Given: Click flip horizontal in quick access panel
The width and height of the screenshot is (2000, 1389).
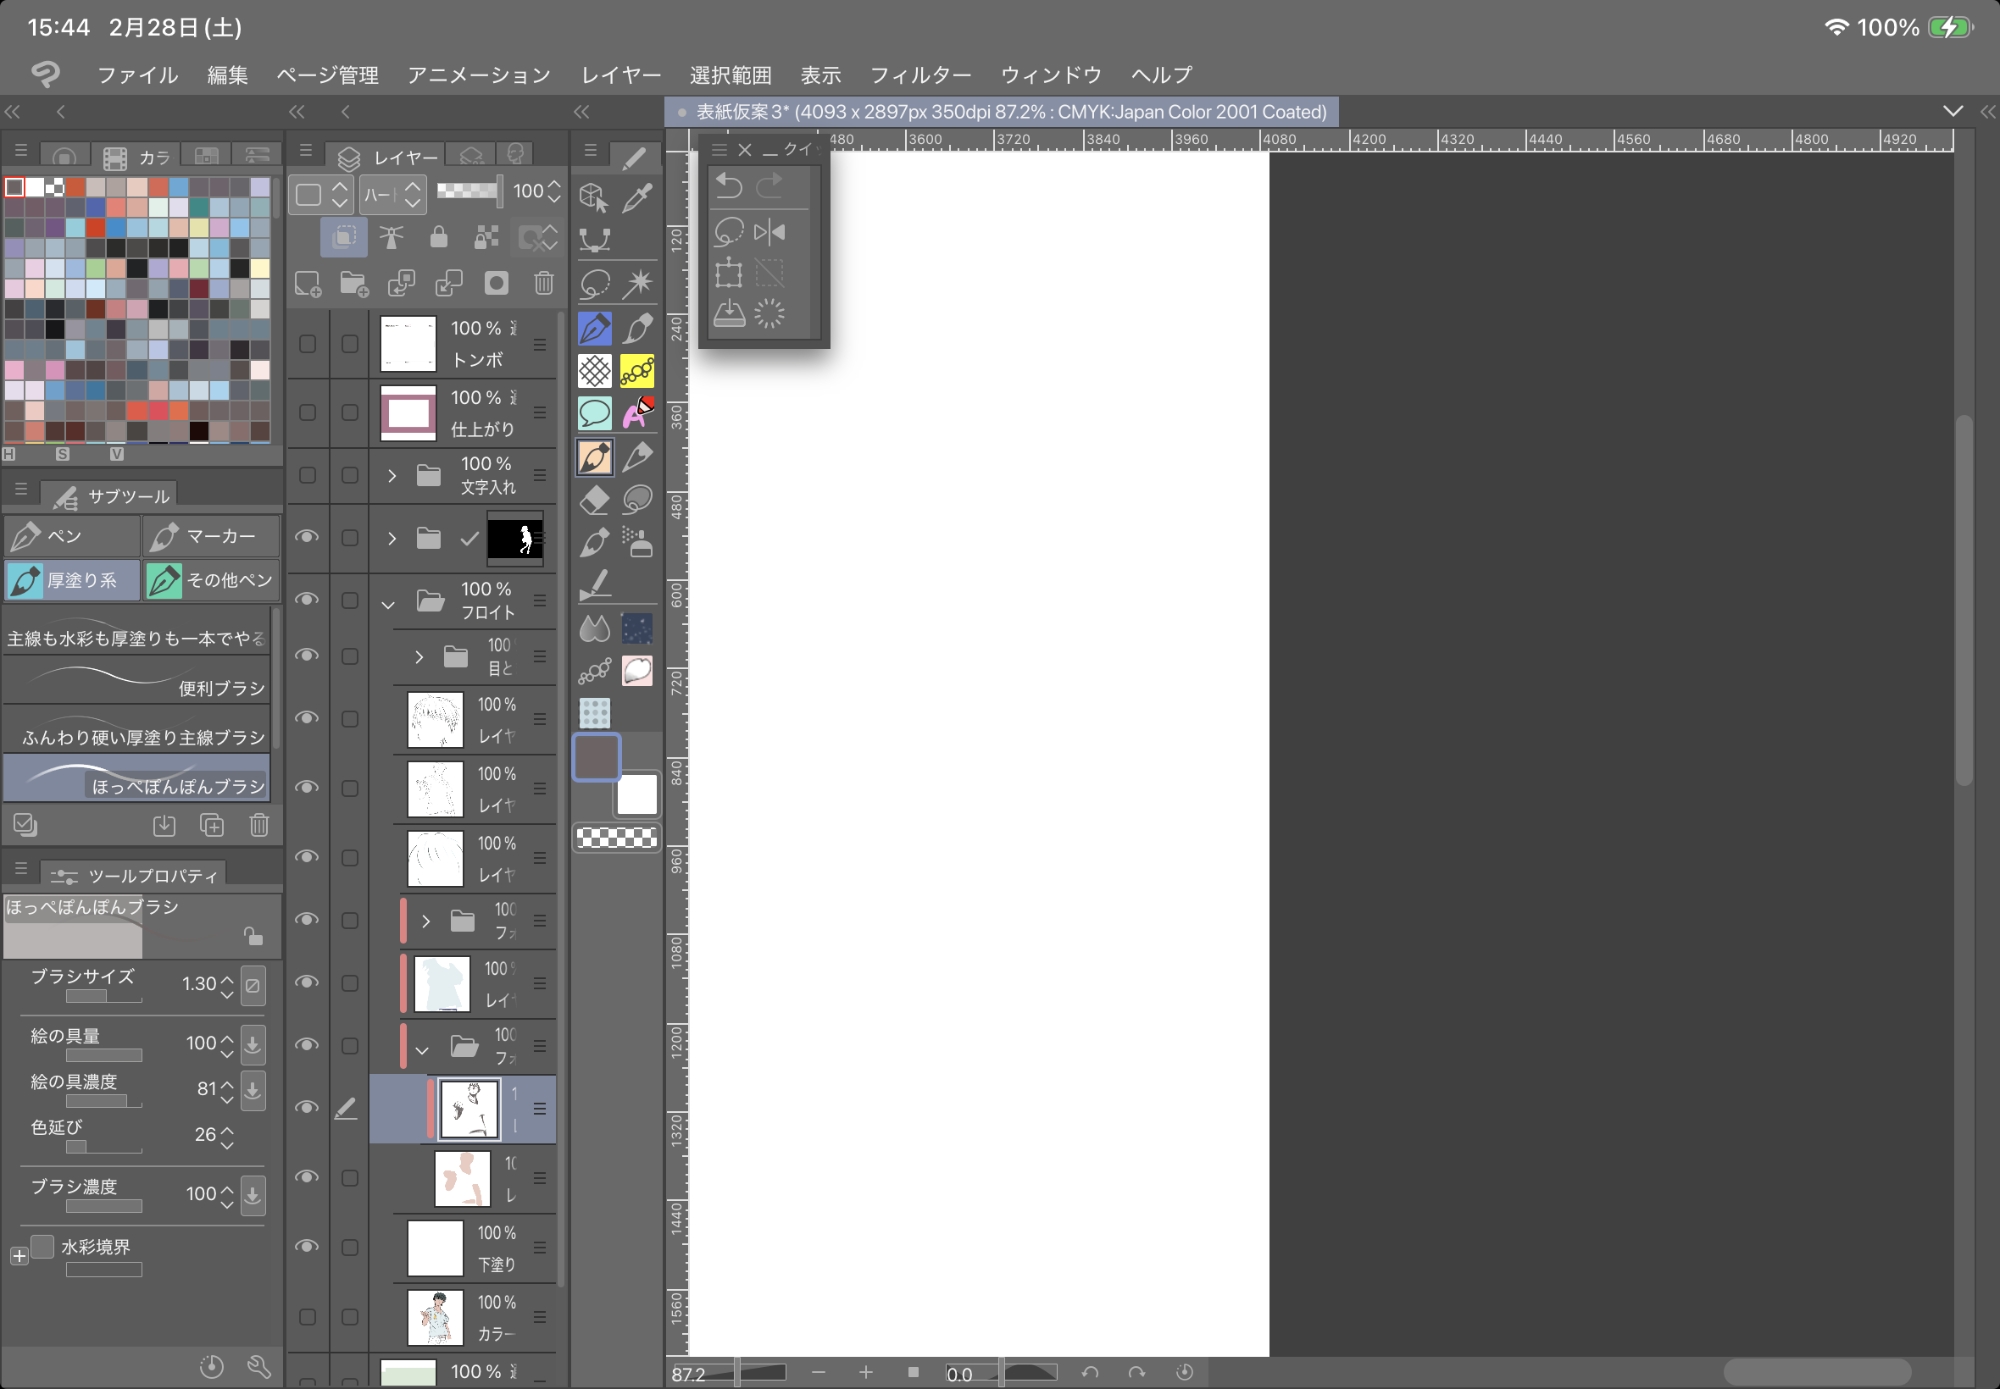Looking at the screenshot, I should (x=769, y=233).
